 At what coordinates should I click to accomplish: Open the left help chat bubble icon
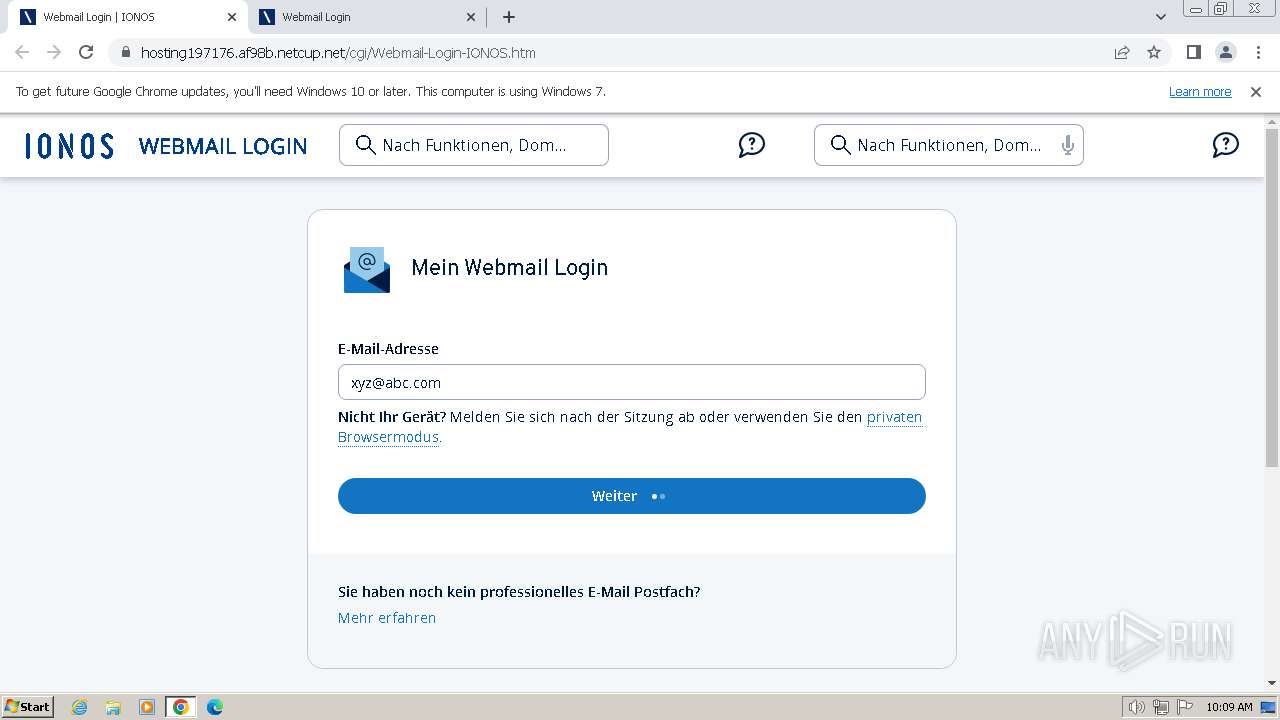(x=752, y=145)
